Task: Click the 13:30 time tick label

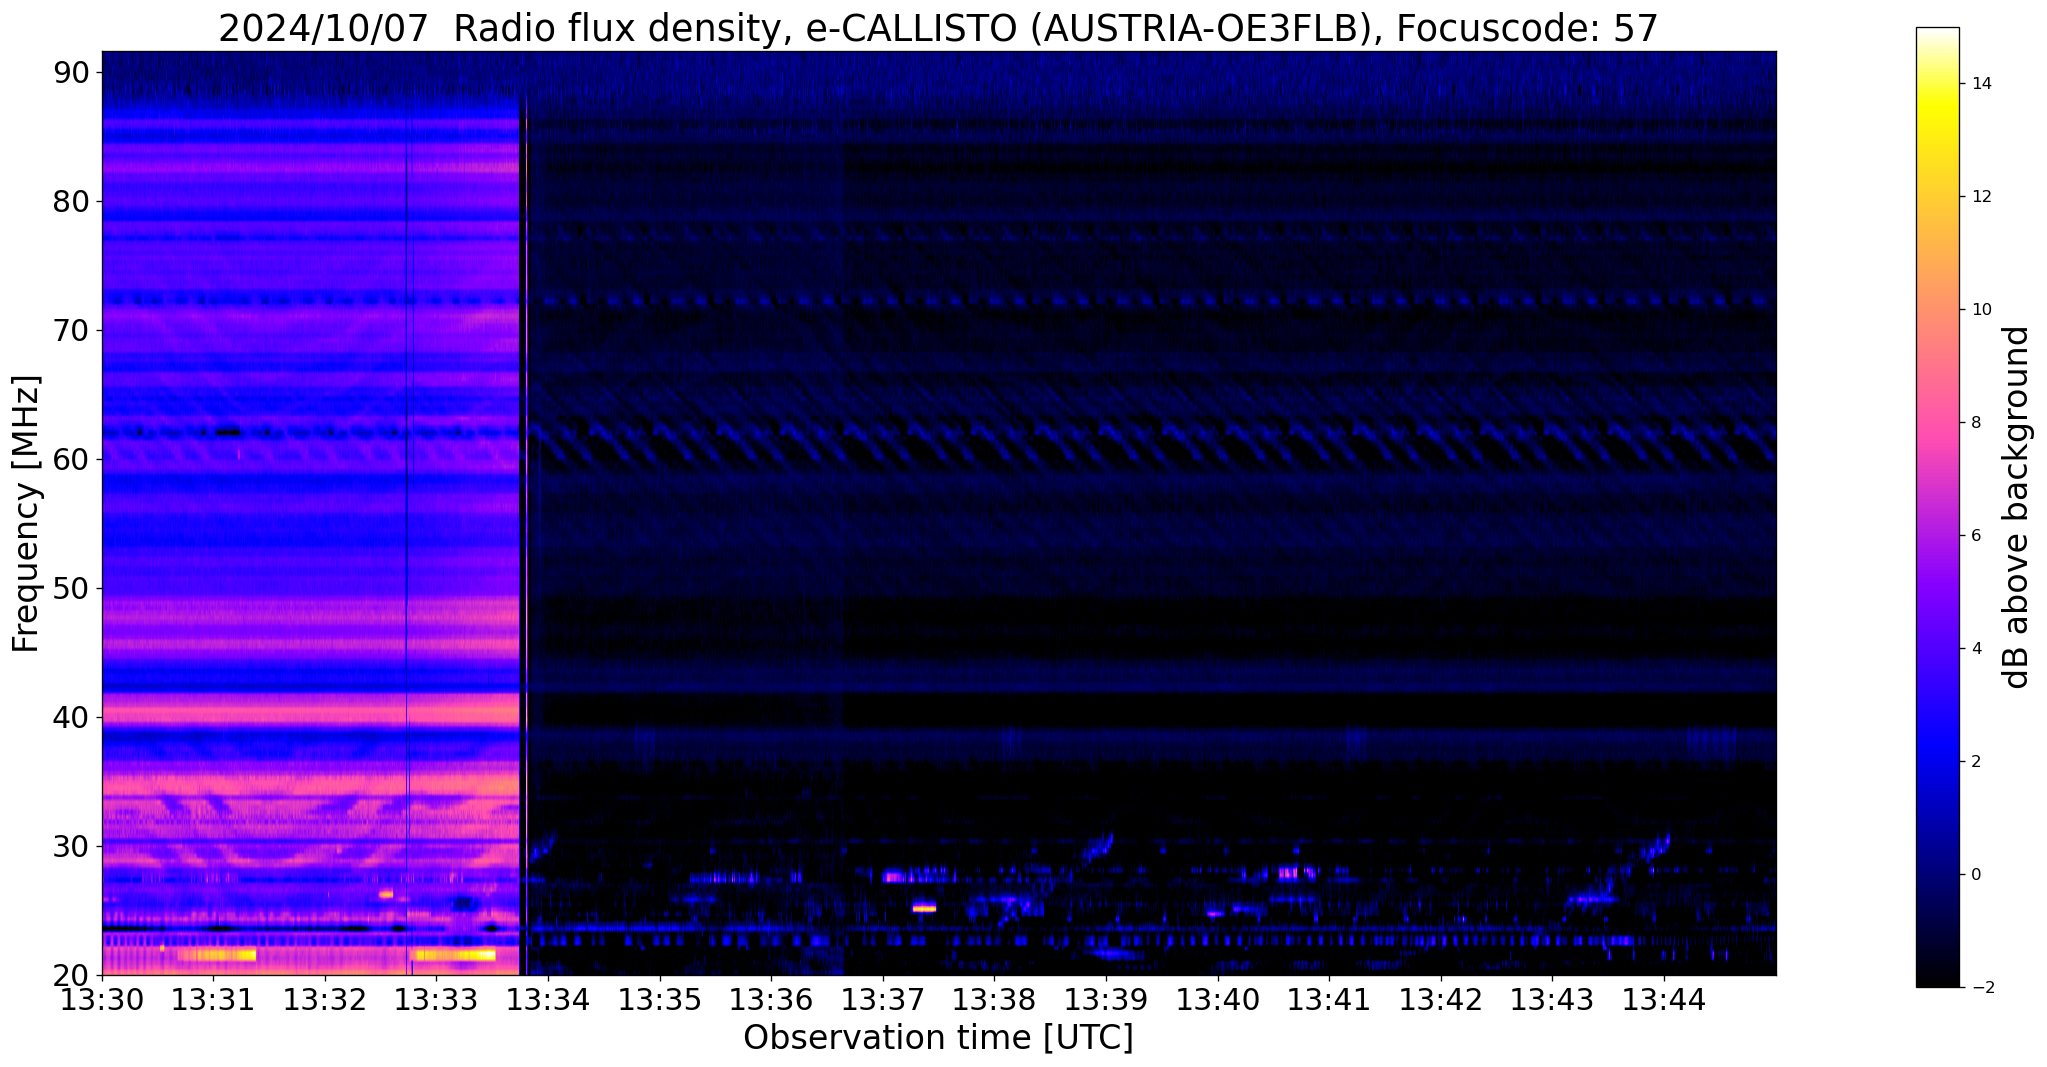Action: 102,999
